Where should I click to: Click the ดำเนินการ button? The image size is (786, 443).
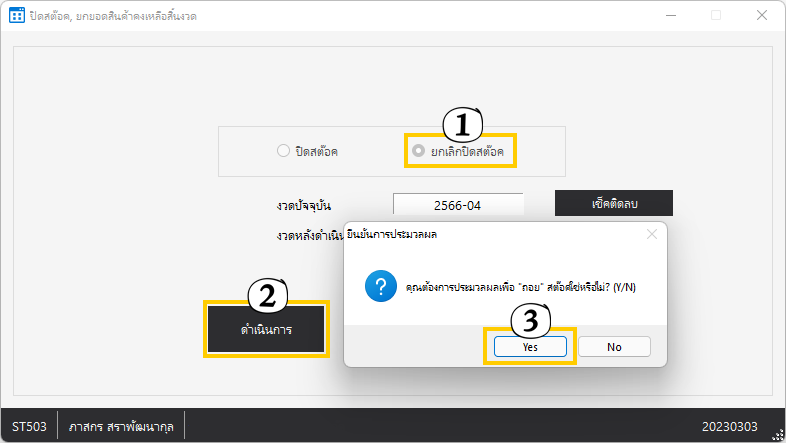(x=266, y=329)
